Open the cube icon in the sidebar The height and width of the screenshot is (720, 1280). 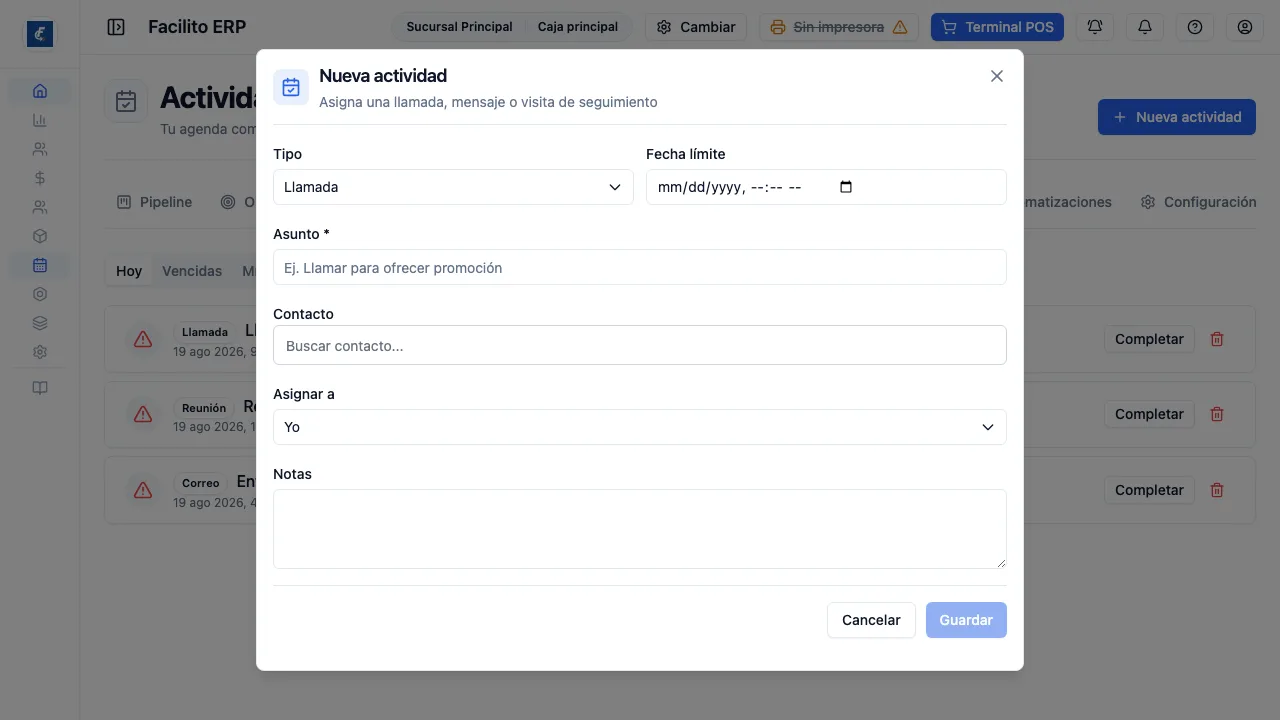click(x=40, y=236)
